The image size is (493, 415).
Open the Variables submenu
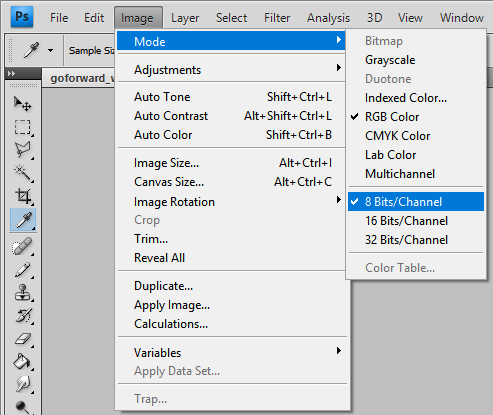click(231, 352)
